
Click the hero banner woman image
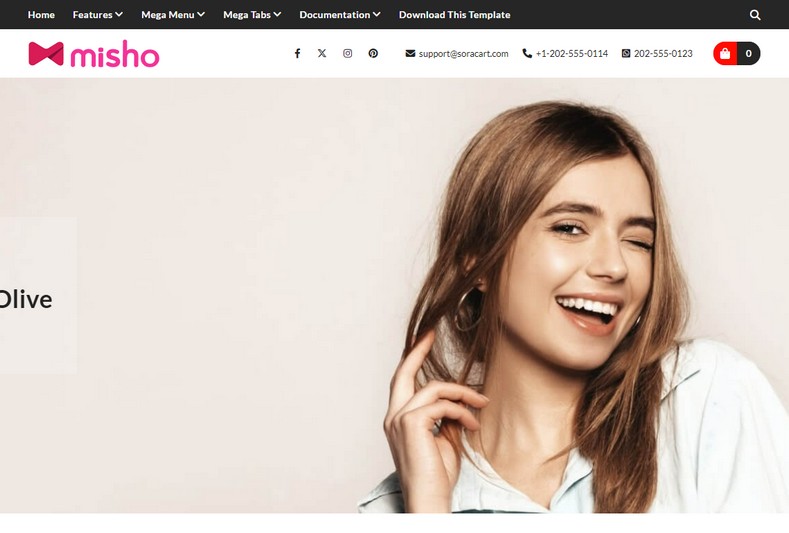(x=394, y=295)
